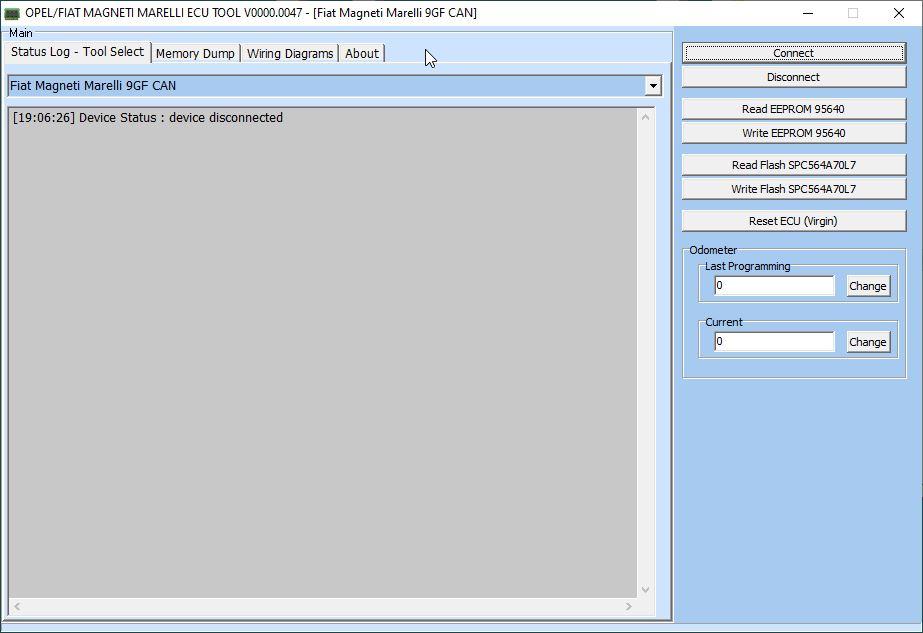The width and height of the screenshot is (923, 633).
Task: Open the Fiat Magneti Marelli 9GF CAN dropdown
Action: 653,86
